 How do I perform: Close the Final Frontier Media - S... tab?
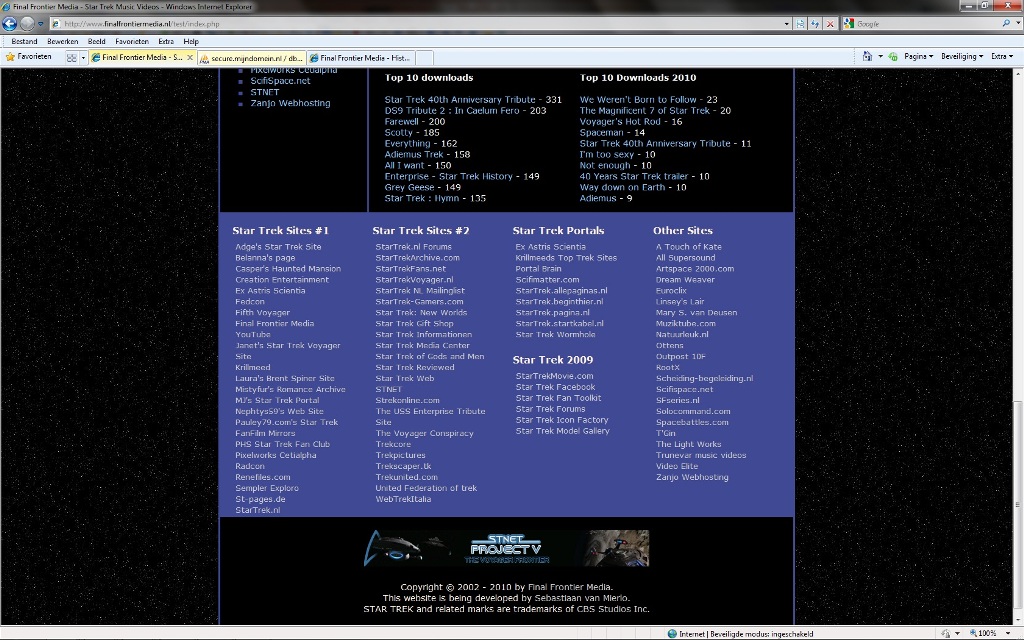[x=190, y=57]
